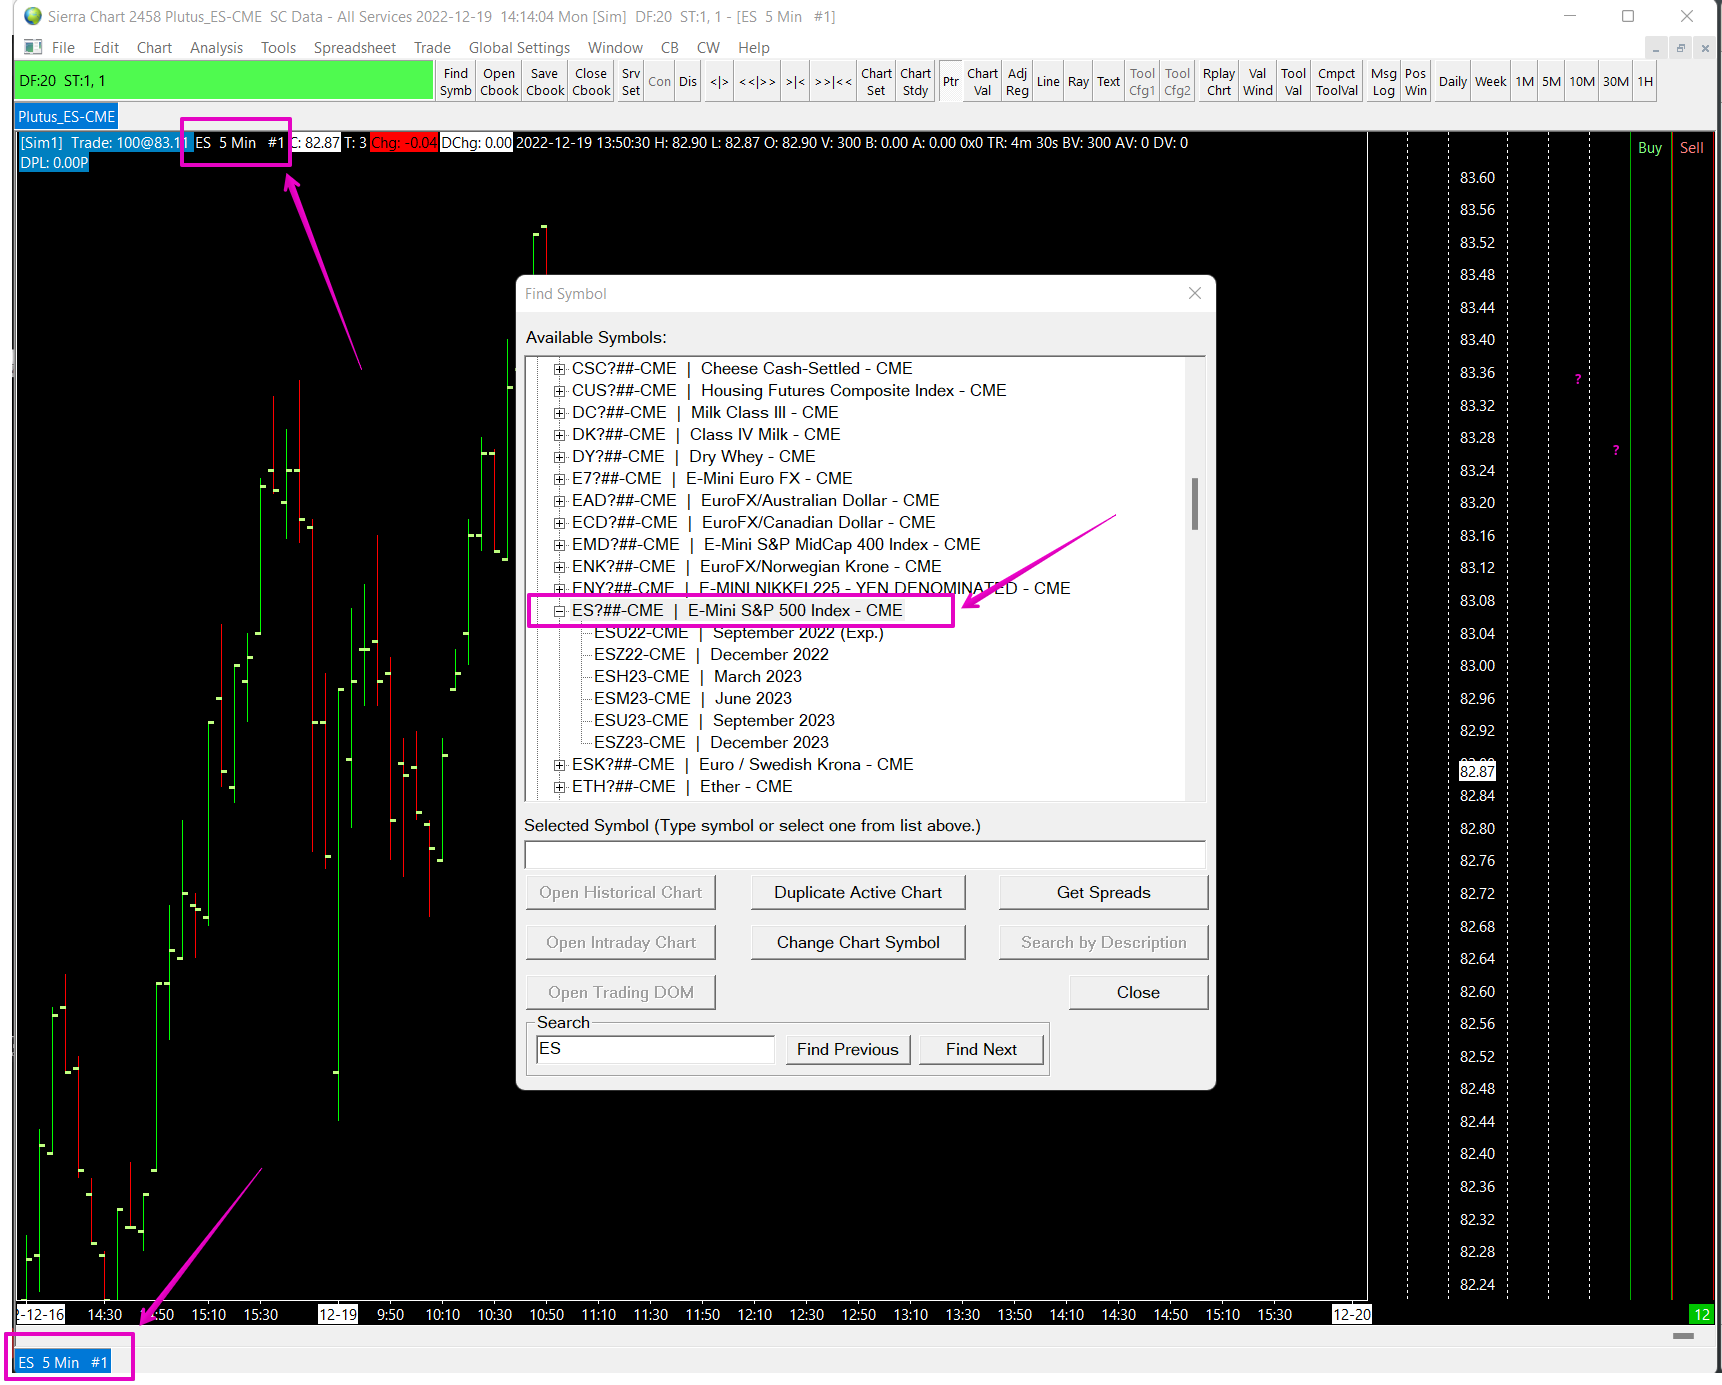Open the Spreadsheet menu
Image resolution: width=1722 pixels, height=1385 pixels.
355,48
